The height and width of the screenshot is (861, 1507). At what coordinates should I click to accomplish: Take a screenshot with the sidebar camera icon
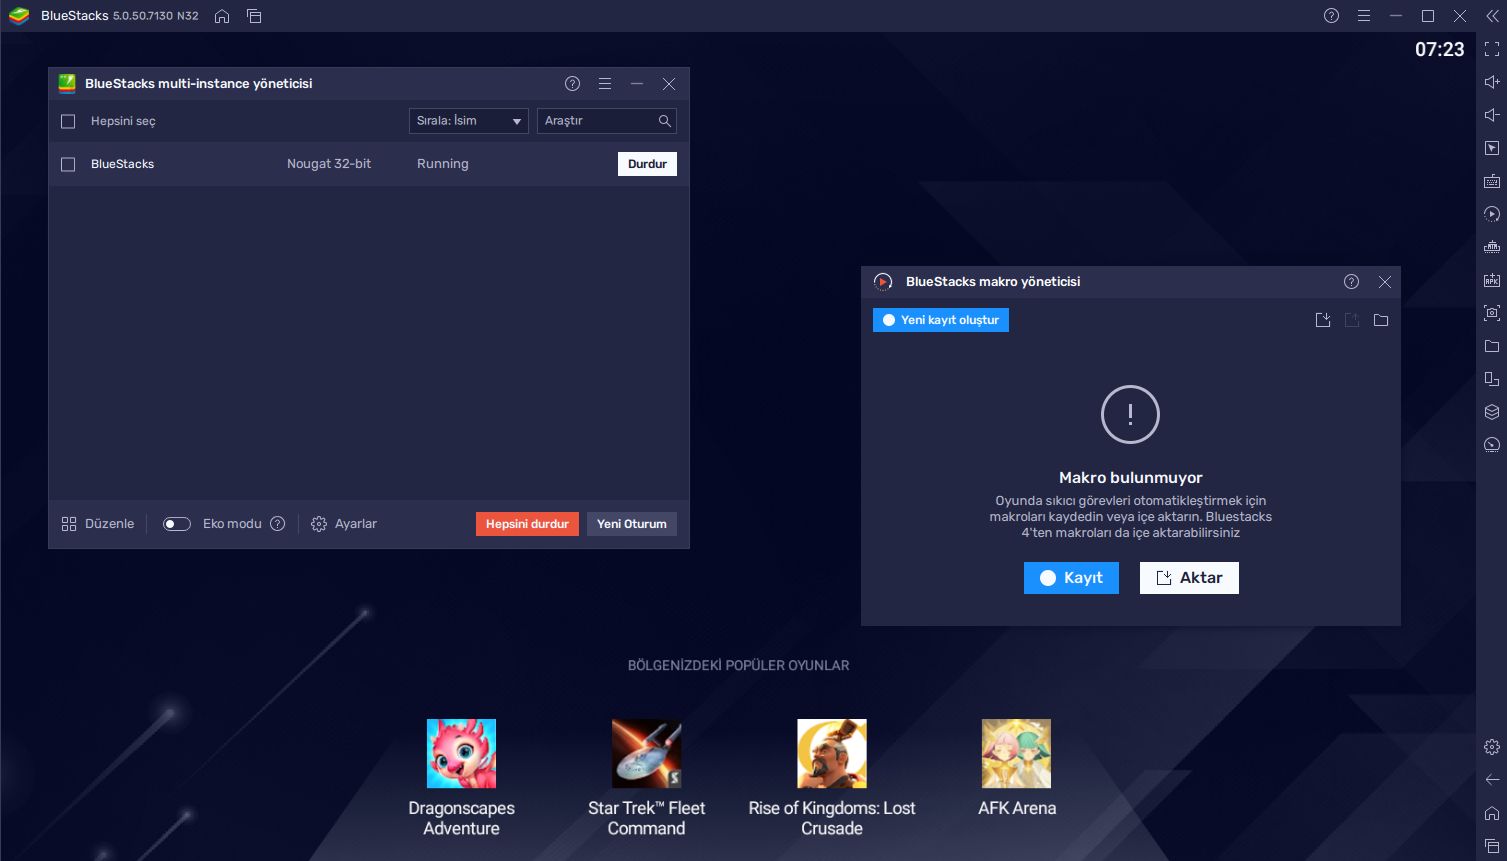tap(1491, 313)
